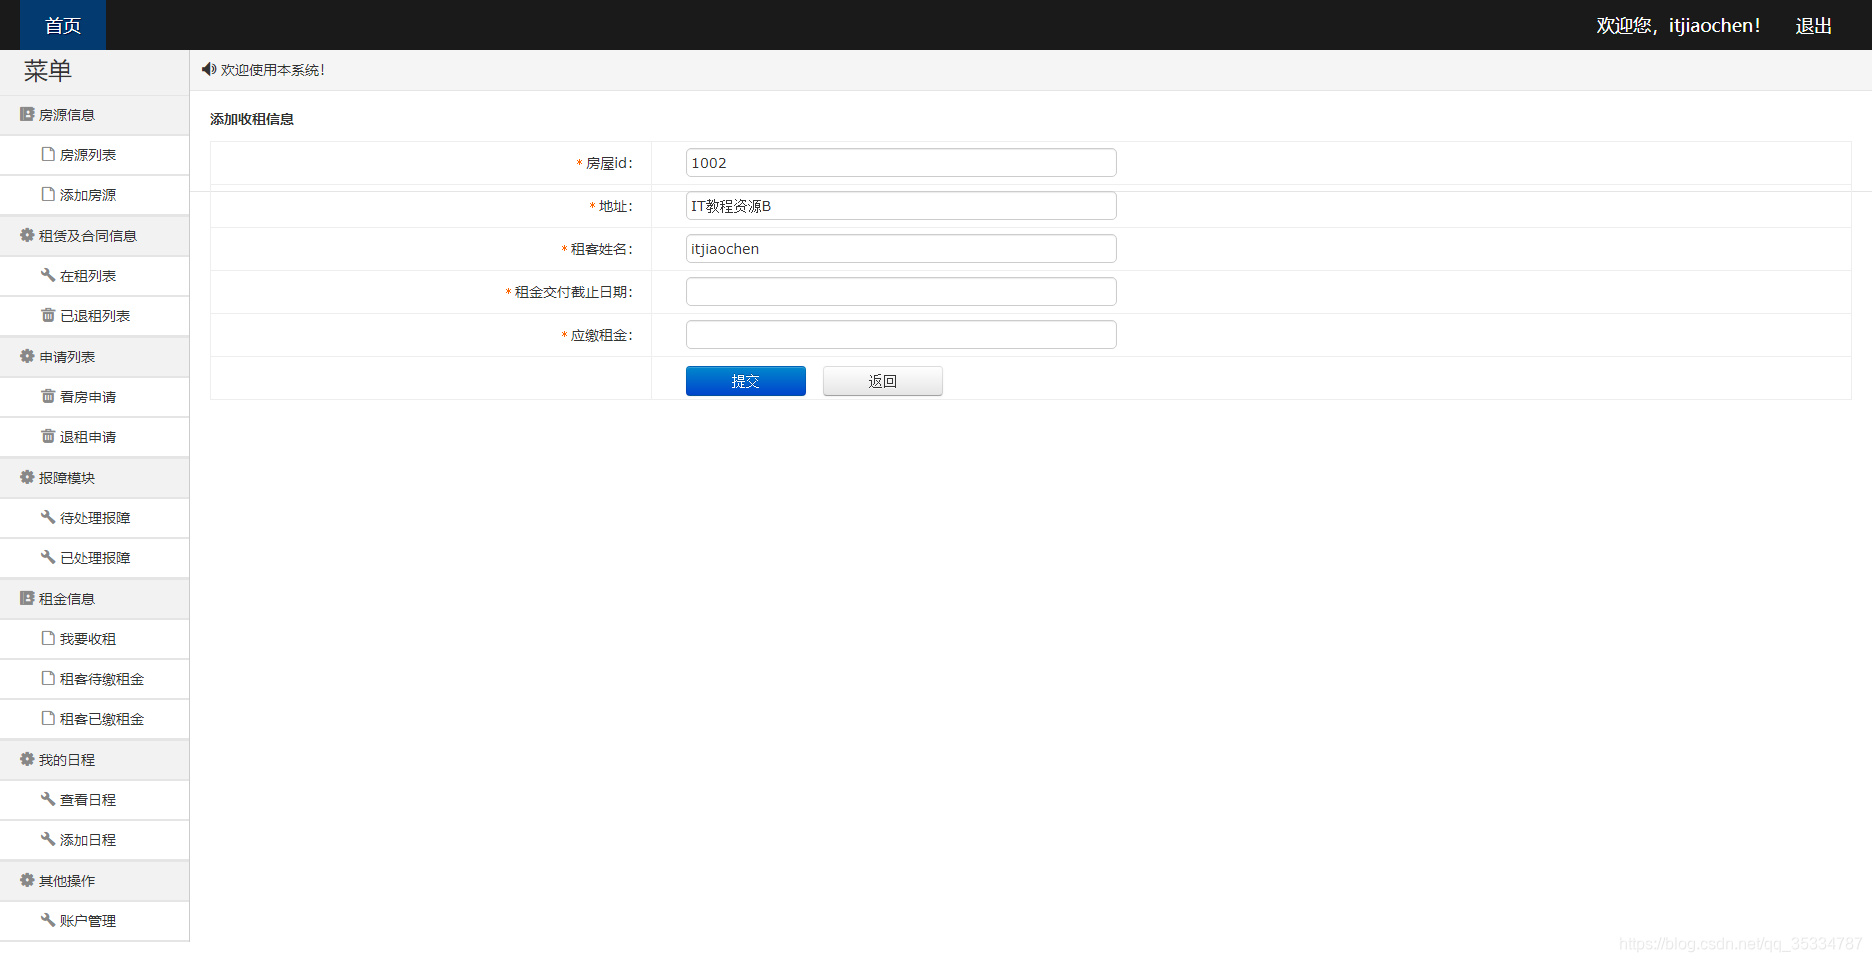1872x962 pixels.
Task: Focus the 应缴租金 input field
Action: pos(901,335)
